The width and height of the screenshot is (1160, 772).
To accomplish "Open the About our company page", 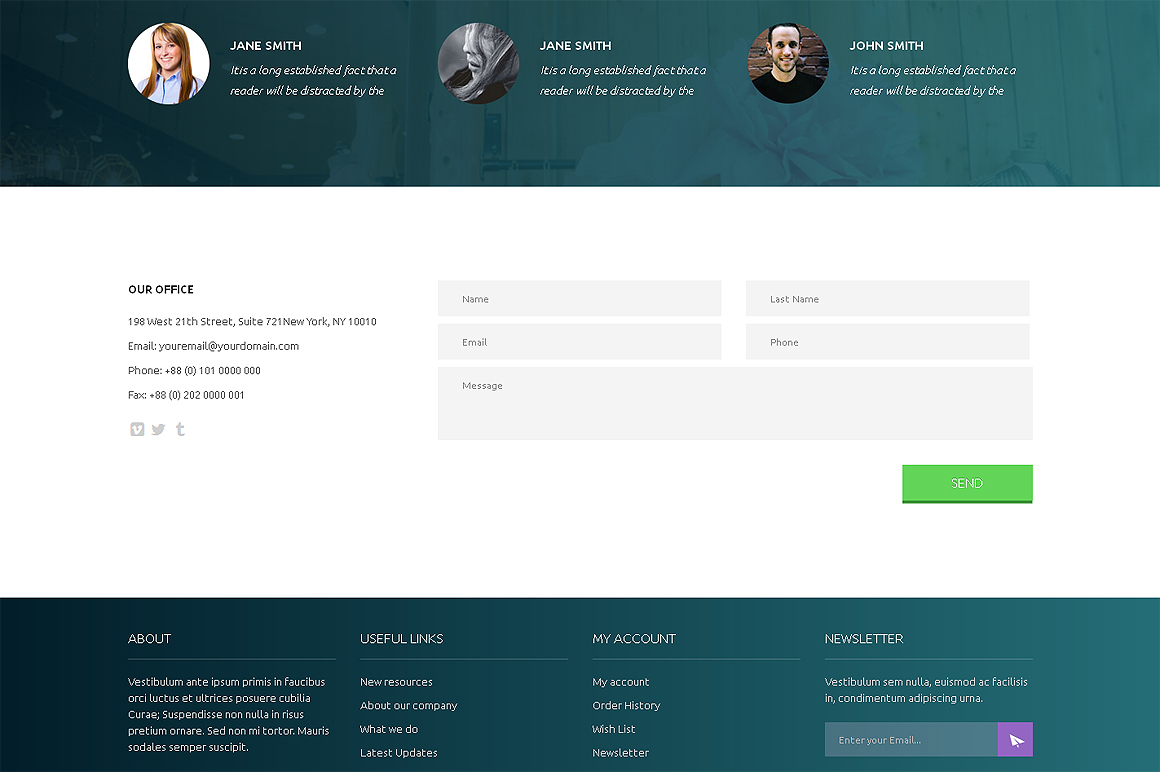I will [409, 705].
